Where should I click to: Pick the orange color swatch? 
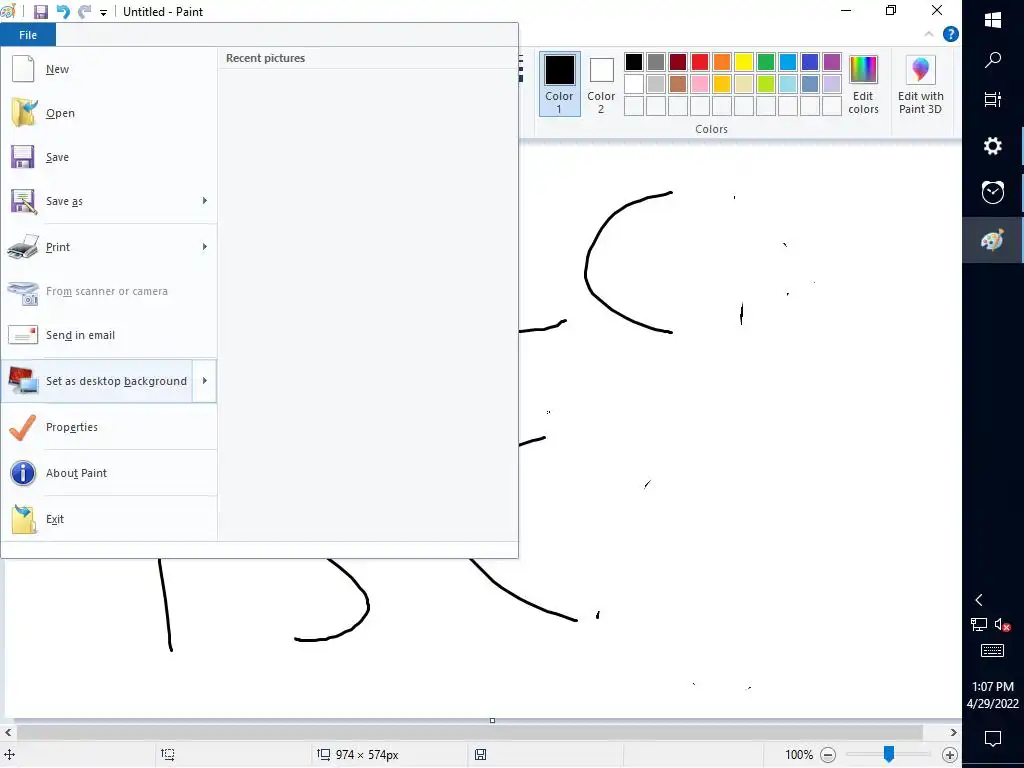[722, 62]
